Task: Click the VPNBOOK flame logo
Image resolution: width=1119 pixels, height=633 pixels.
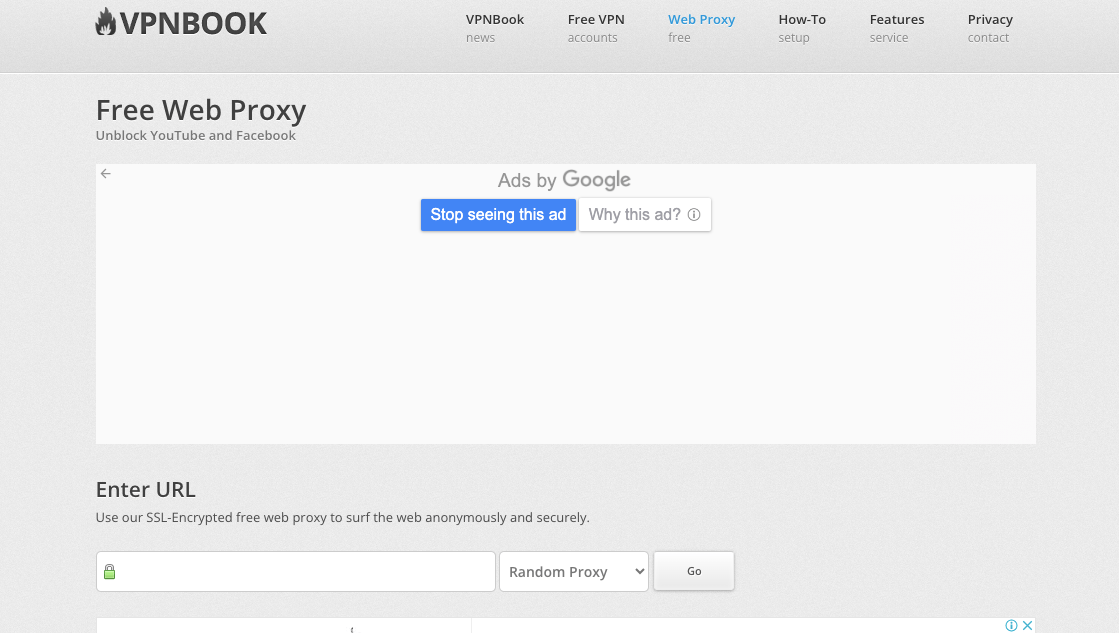Action: 181,23
